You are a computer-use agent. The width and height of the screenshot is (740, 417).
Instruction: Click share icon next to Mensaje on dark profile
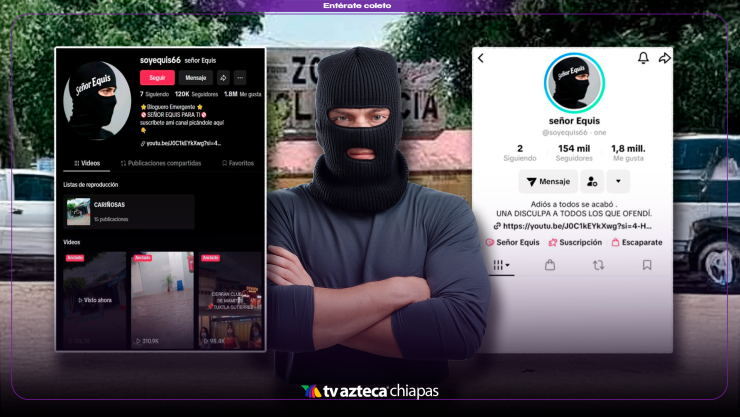click(223, 77)
